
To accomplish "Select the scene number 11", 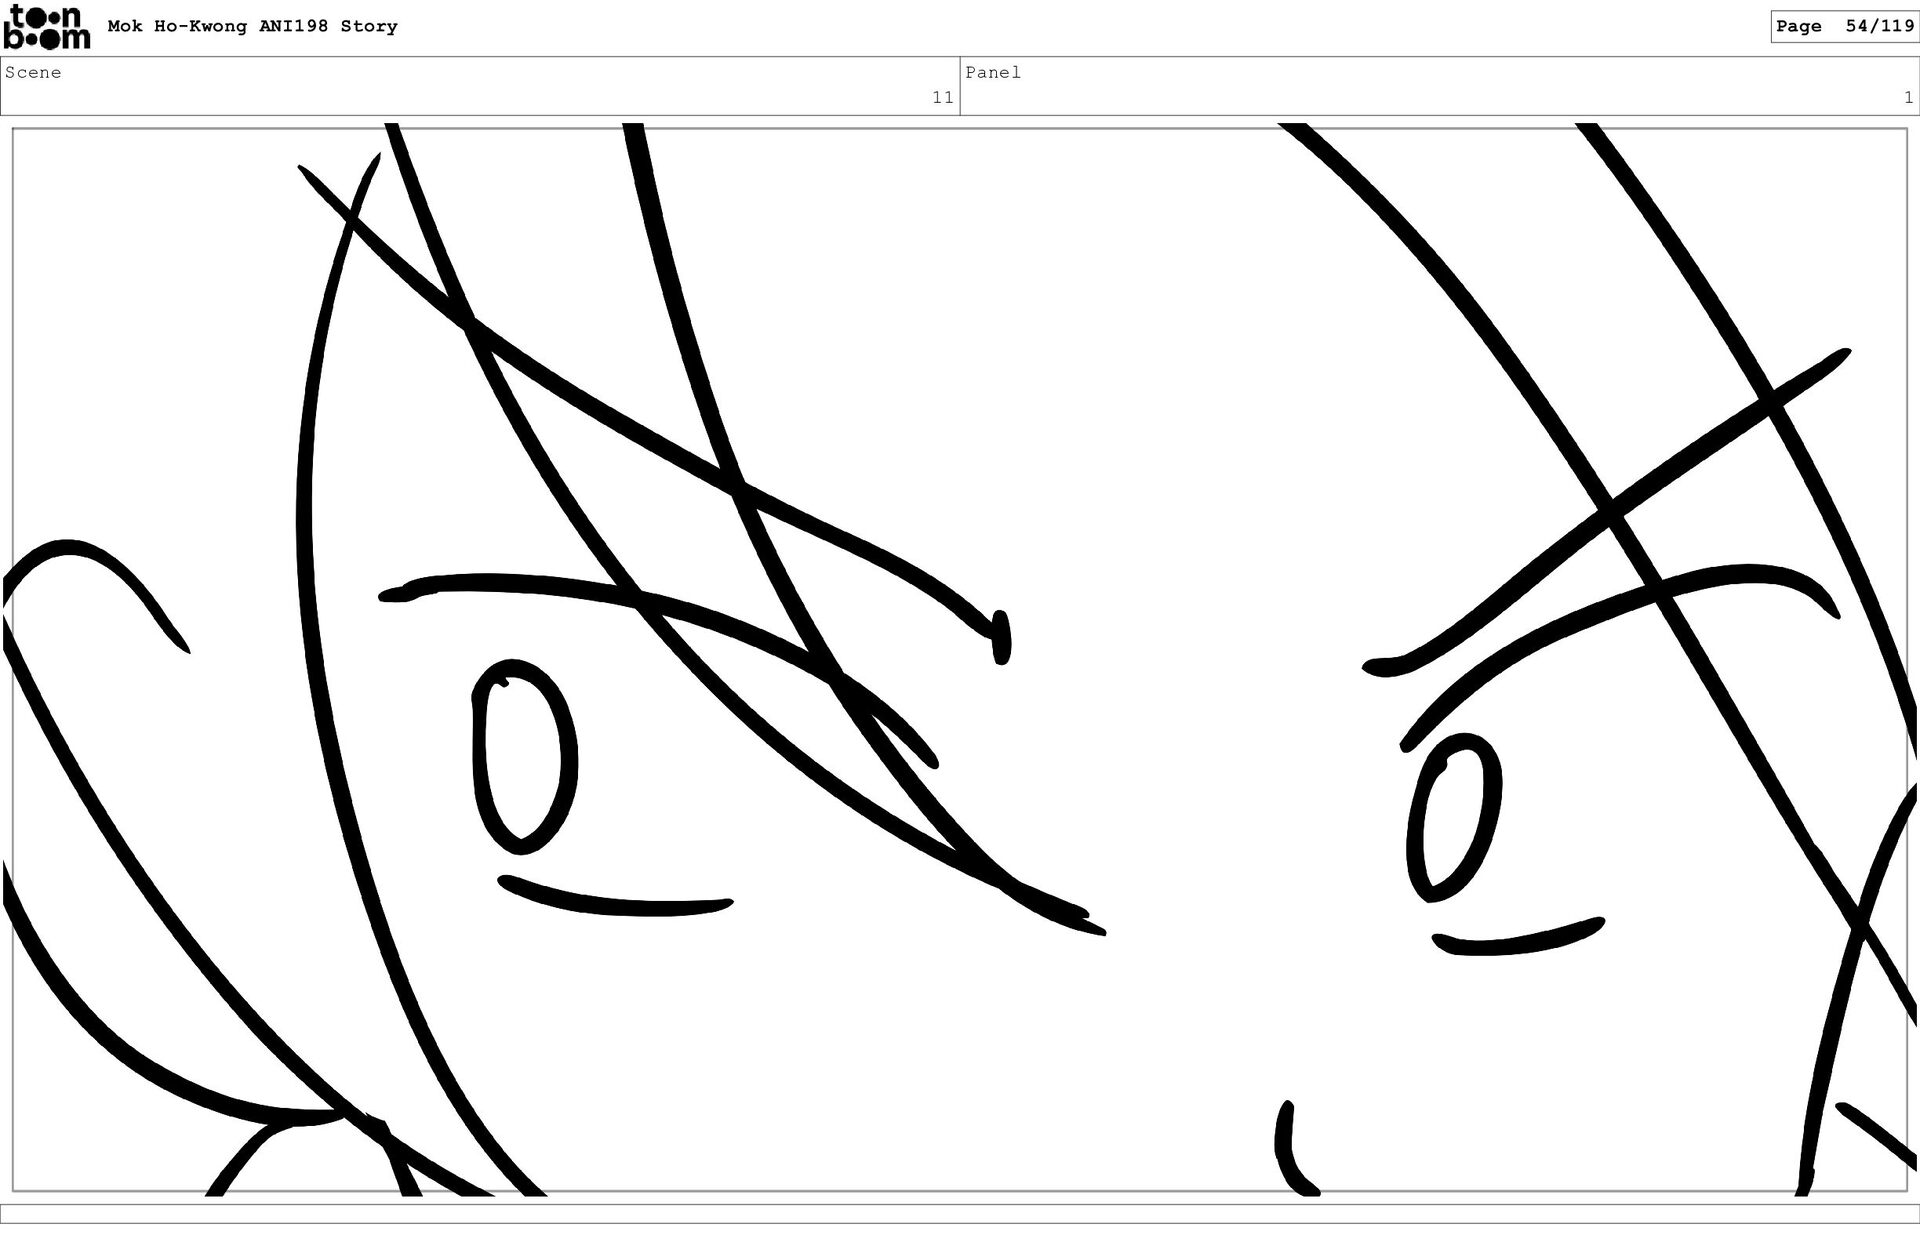I will 942,98.
